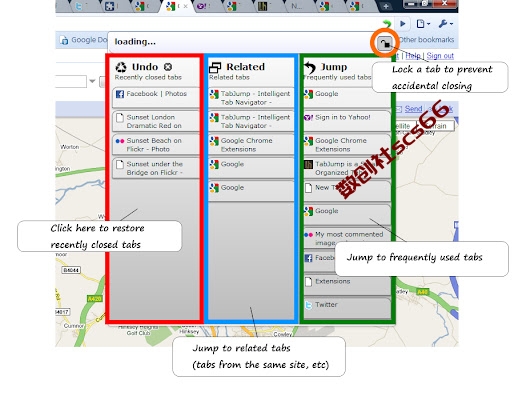The image size is (514, 400).
Task: Jump to the 'Extensions' tab entry
Action: [x=347, y=285]
